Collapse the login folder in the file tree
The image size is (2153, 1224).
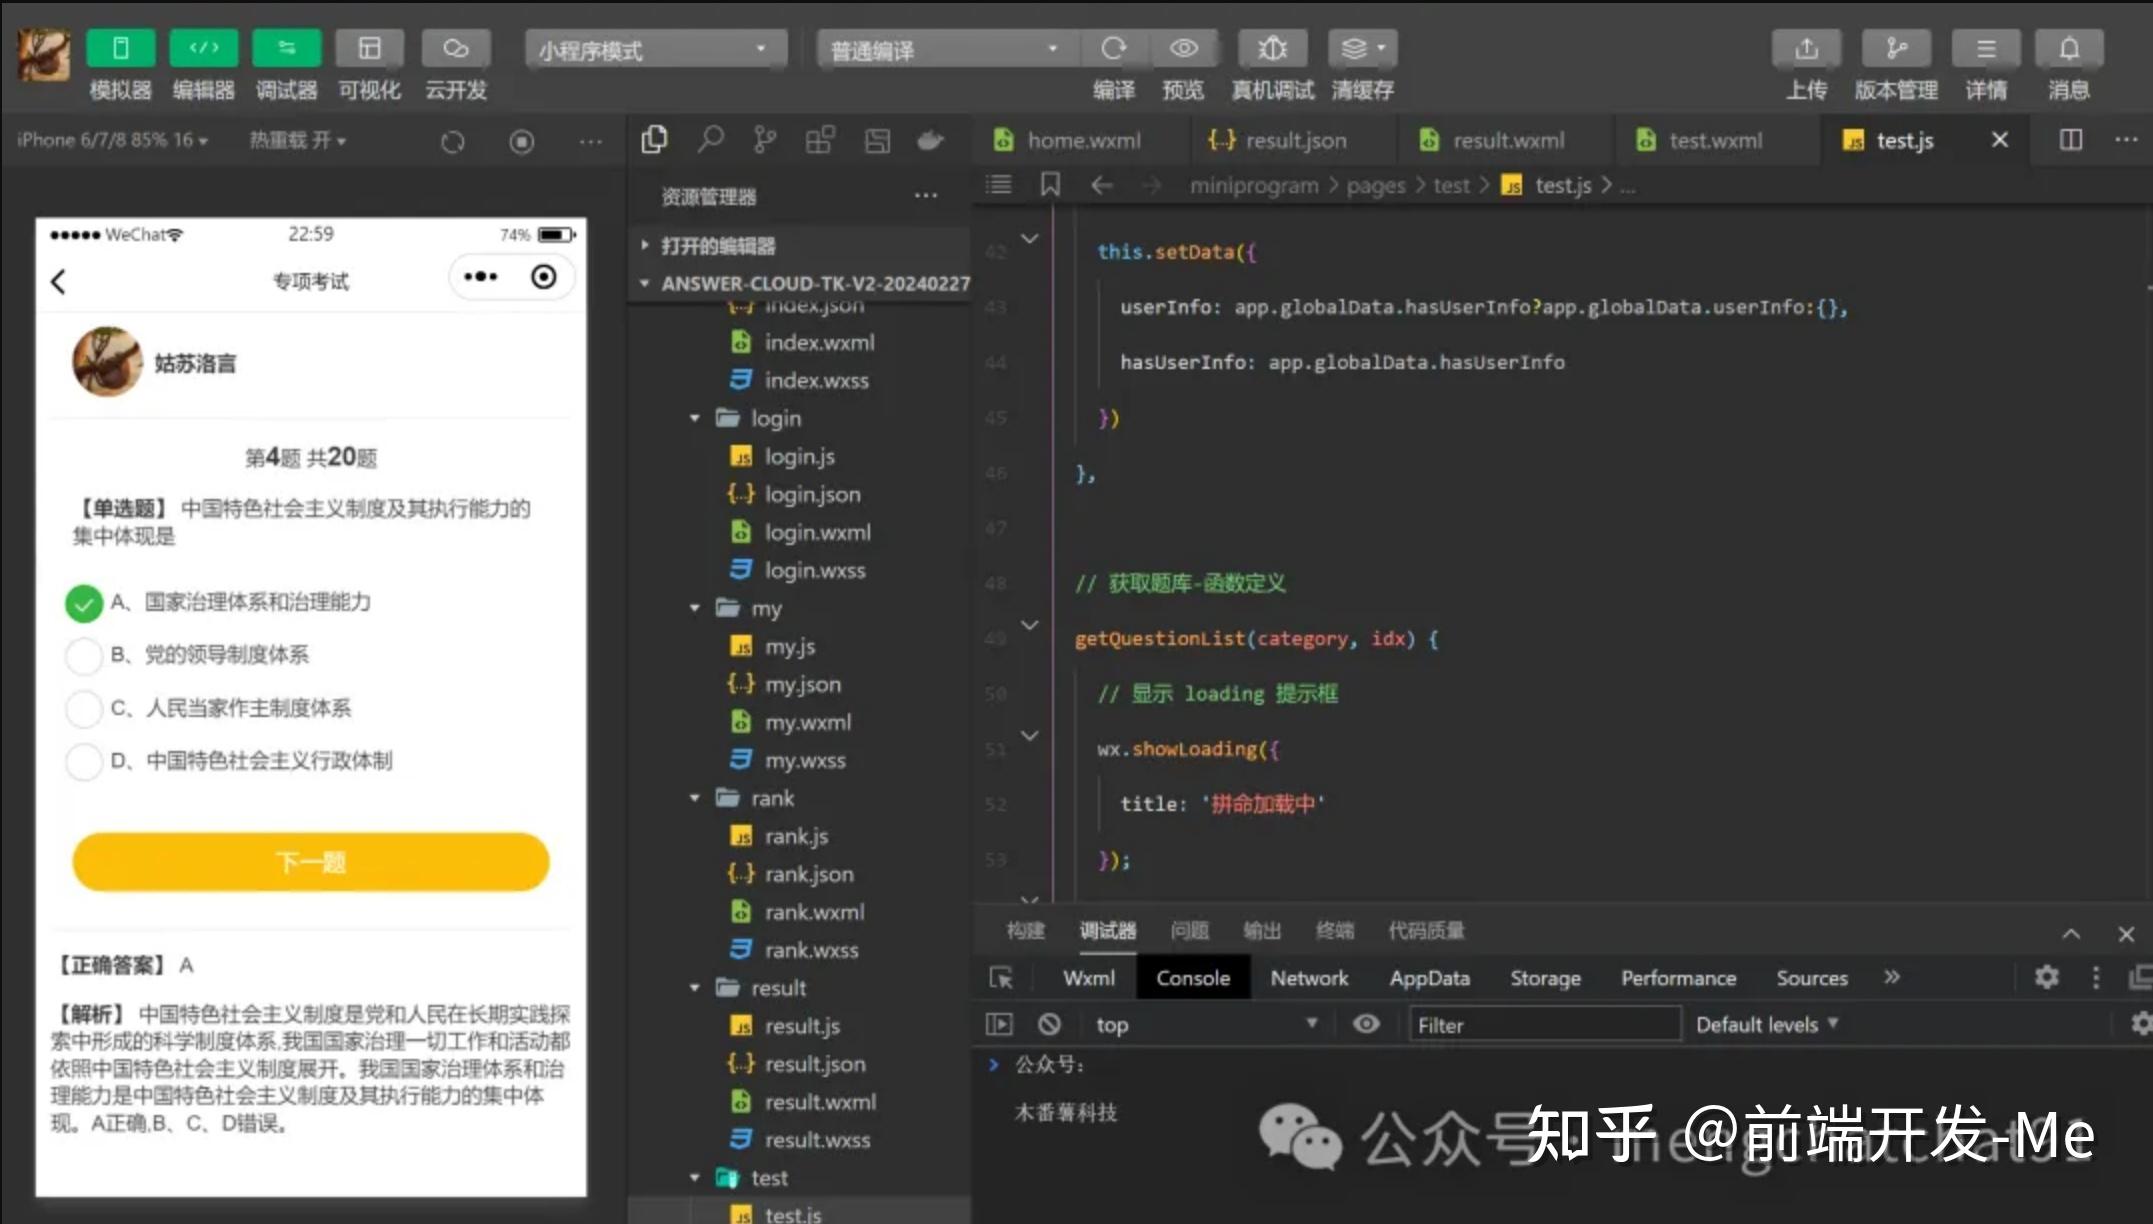click(696, 418)
